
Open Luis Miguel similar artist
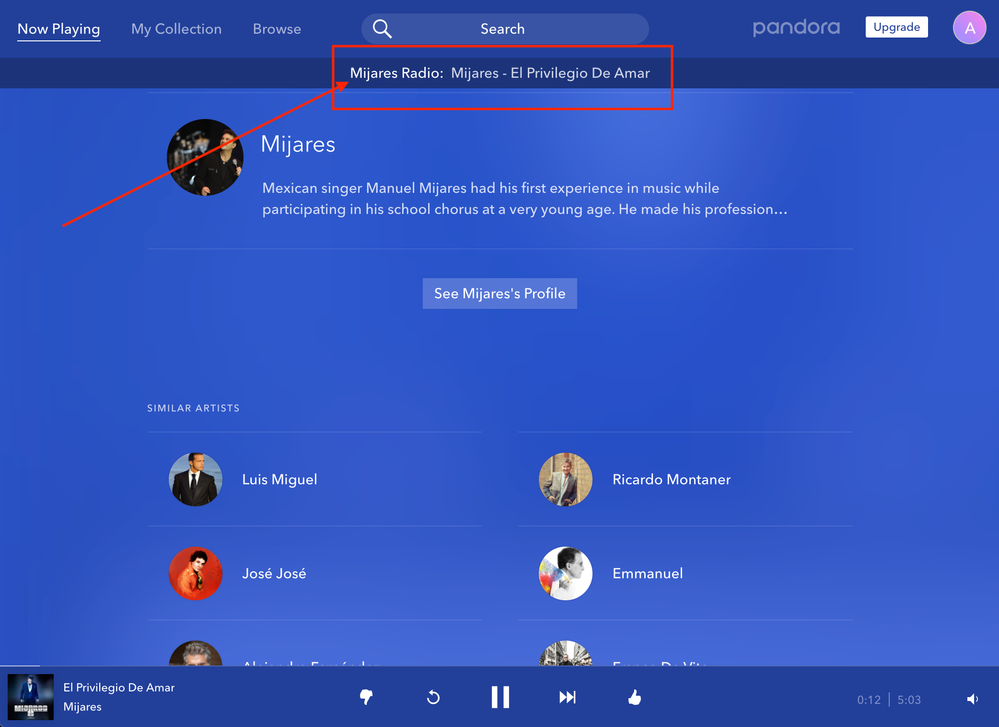[x=279, y=480]
